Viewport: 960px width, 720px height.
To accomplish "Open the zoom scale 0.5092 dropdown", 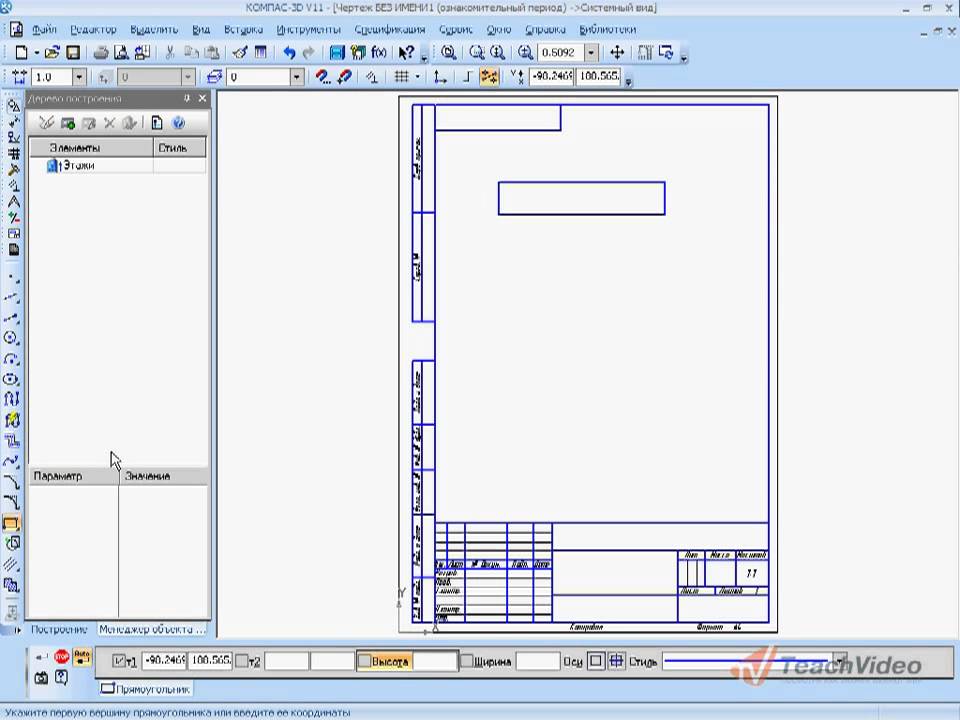I will coord(591,53).
